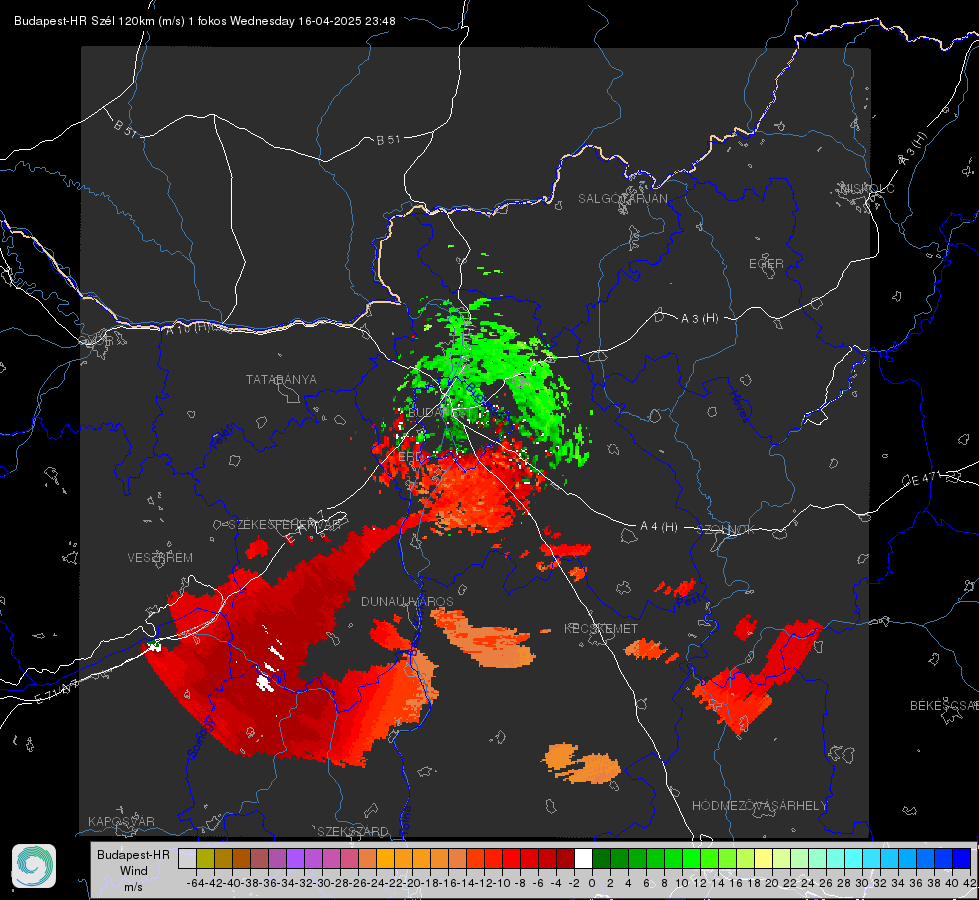
Task: Click the legend value '-64'
Action: point(195,883)
